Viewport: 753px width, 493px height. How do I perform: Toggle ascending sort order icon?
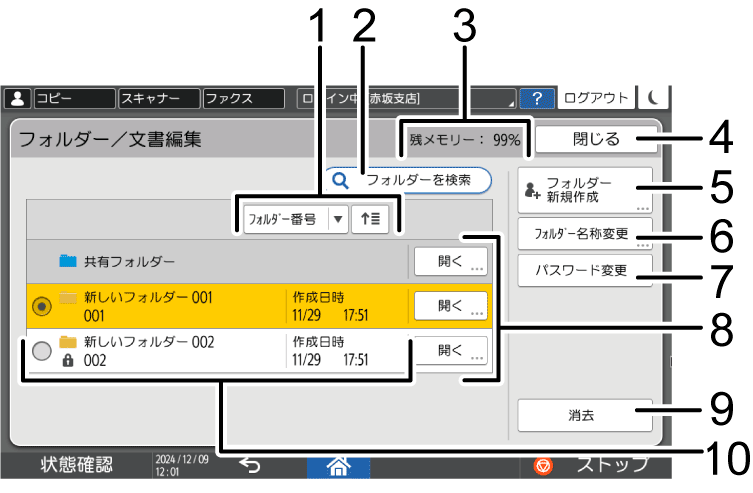[x=370, y=219]
